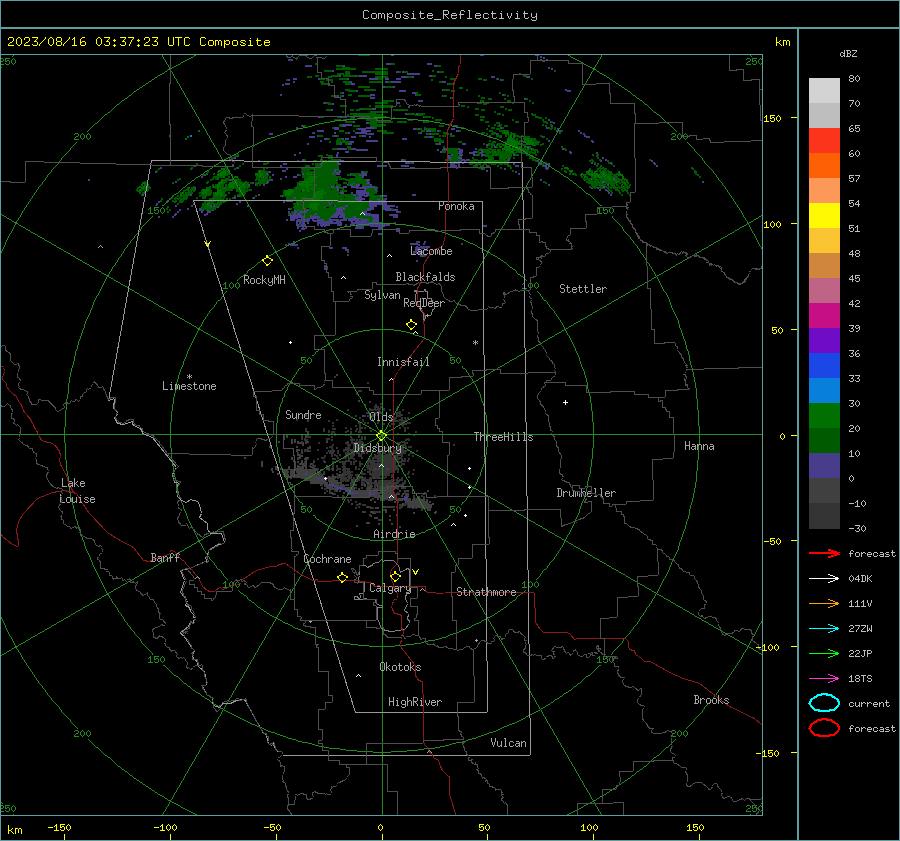Pick the light blue 30-33 dBZ swatch
900x841 pixels.
824,391
